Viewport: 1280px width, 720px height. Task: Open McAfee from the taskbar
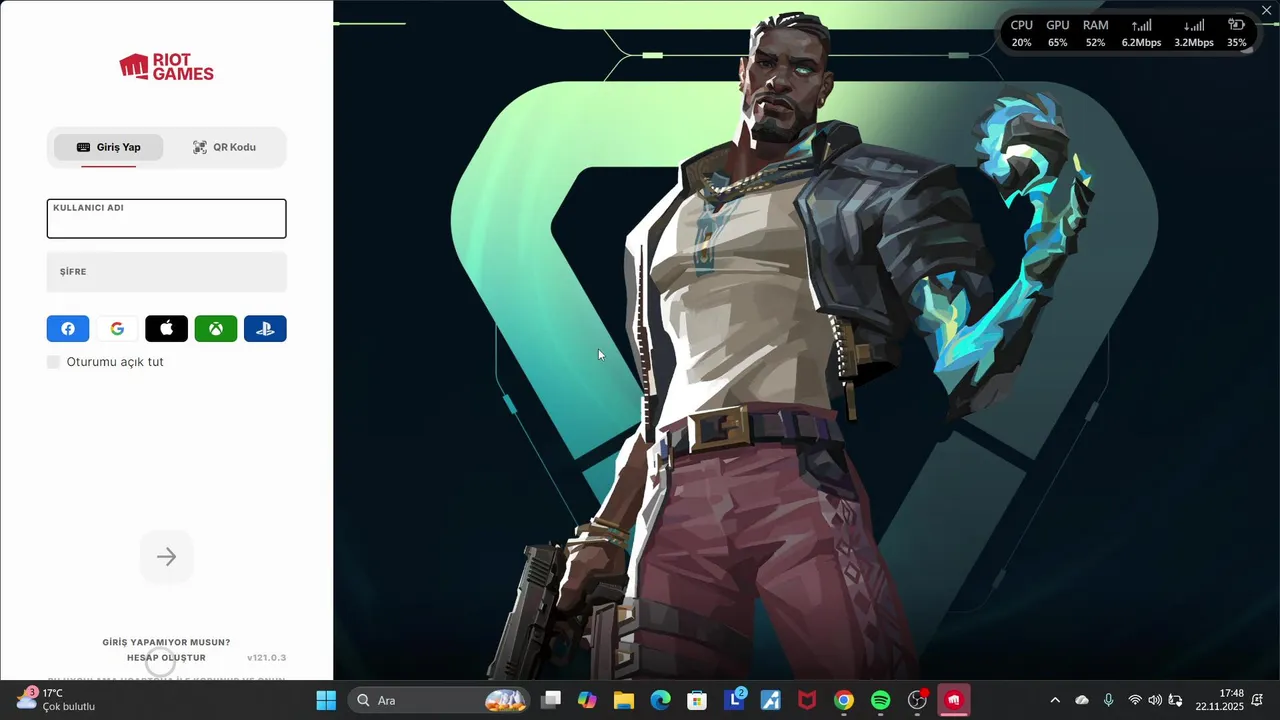[x=807, y=700]
